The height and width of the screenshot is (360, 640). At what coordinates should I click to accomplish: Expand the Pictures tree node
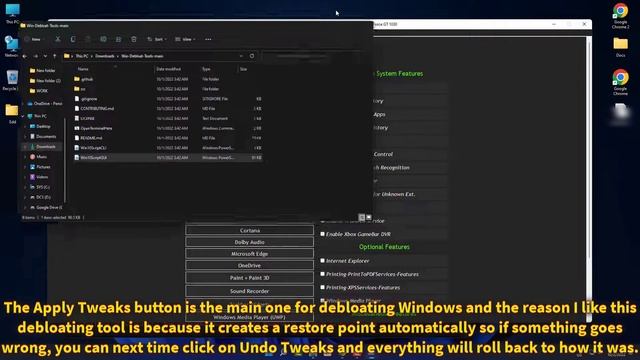click(x=25, y=167)
